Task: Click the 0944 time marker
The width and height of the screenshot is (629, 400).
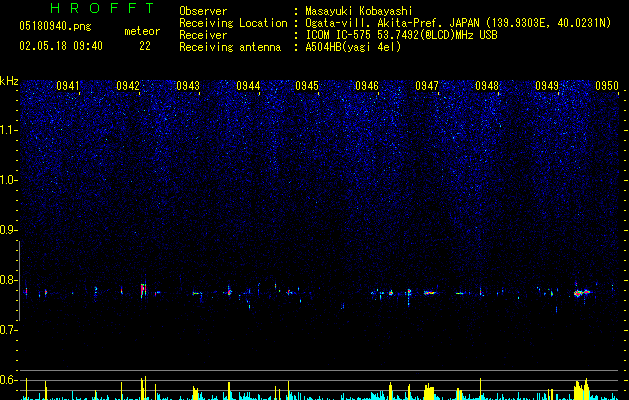Action: click(248, 86)
